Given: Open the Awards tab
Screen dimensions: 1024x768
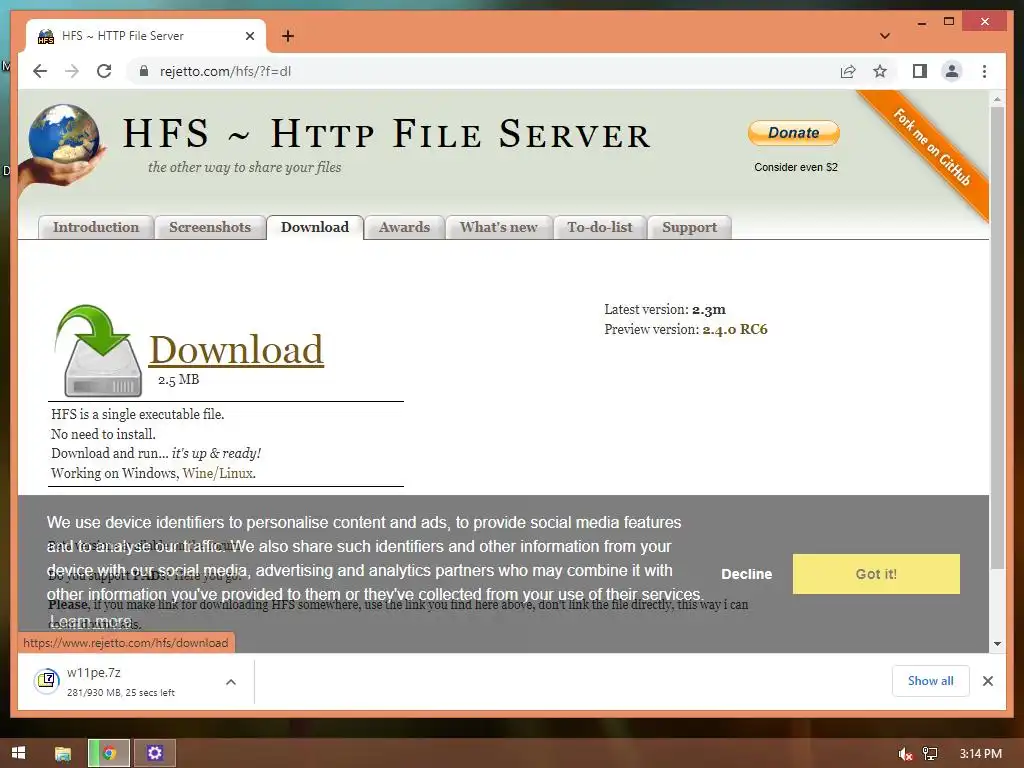Looking at the screenshot, I should [404, 227].
